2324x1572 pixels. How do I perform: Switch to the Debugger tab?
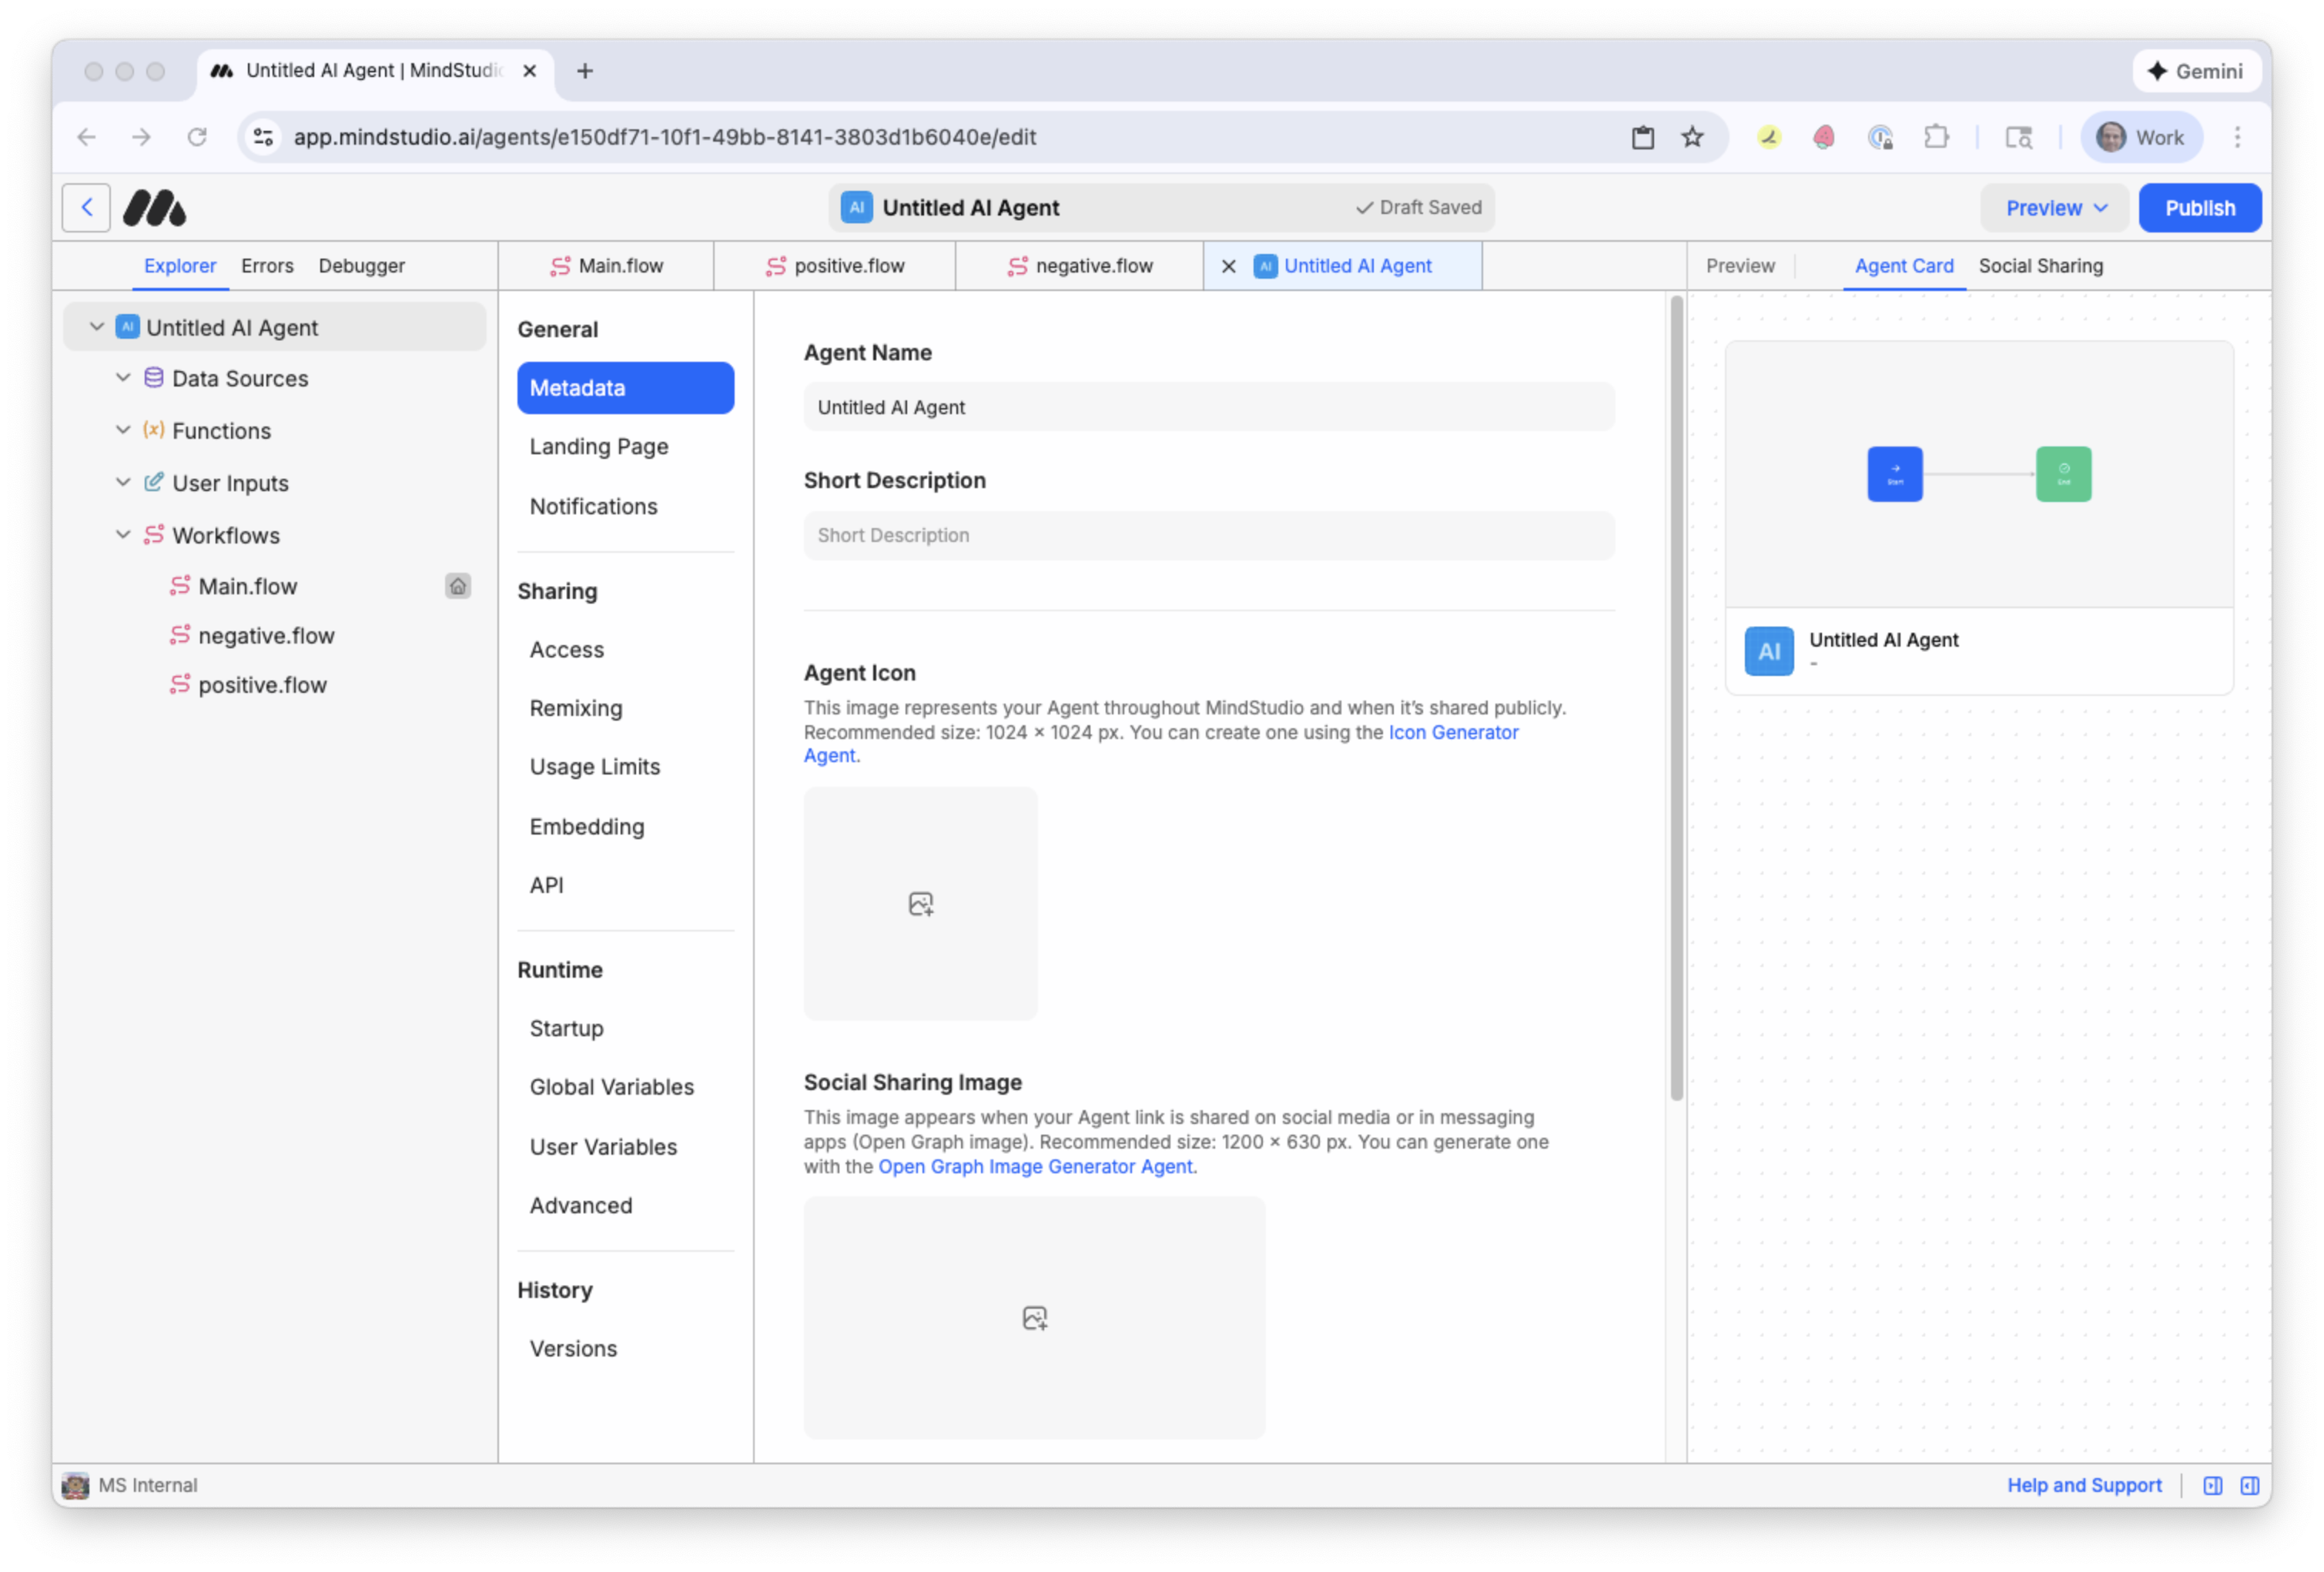coord(361,266)
